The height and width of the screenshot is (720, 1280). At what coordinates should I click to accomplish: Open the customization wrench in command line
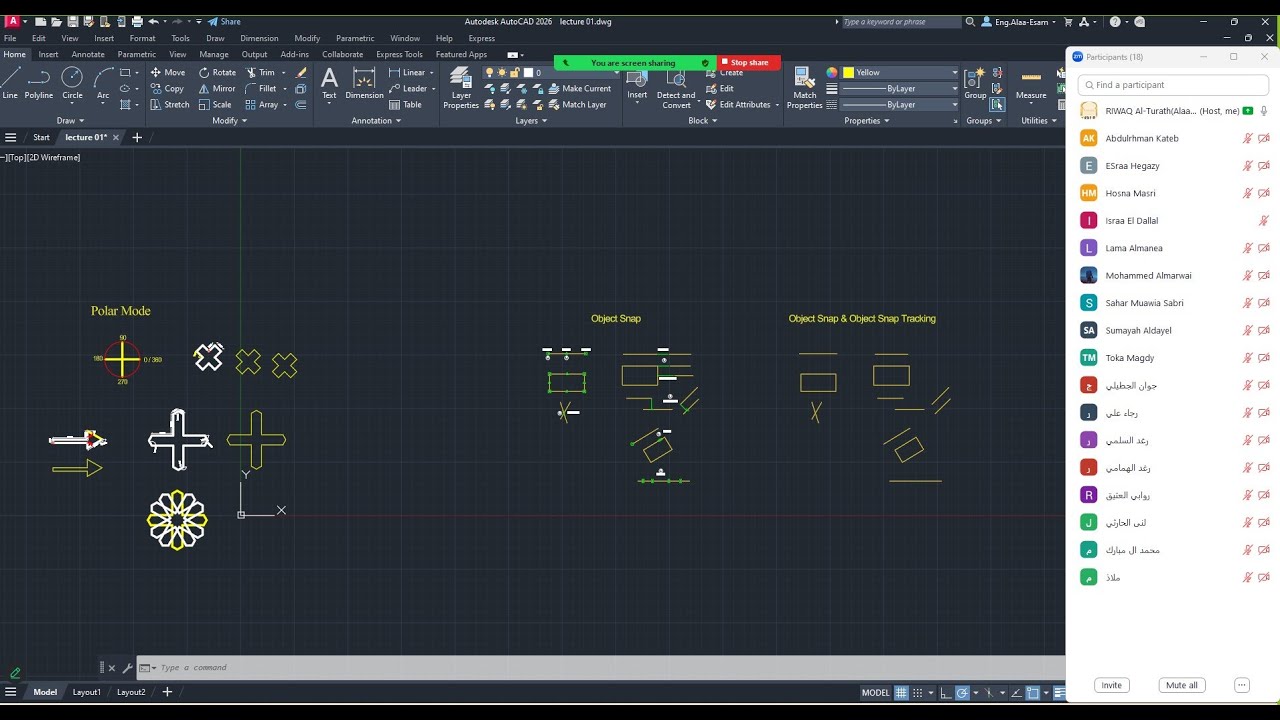[x=127, y=668]
